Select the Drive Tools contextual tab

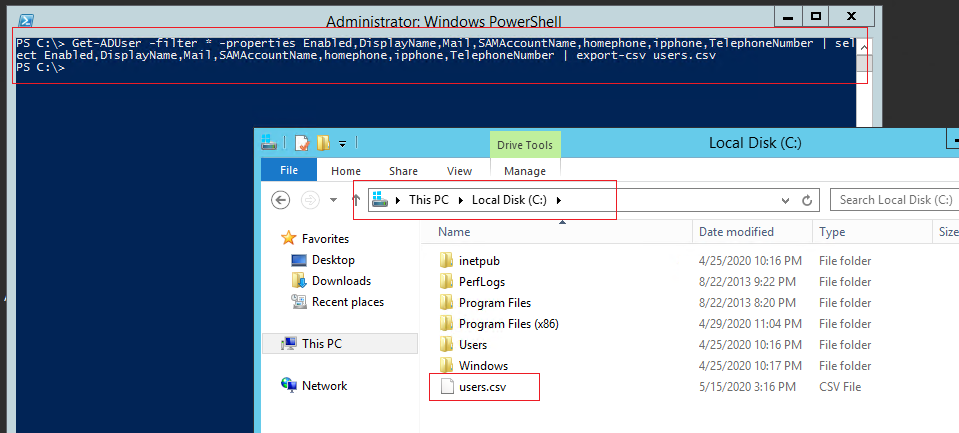[525, 145]
